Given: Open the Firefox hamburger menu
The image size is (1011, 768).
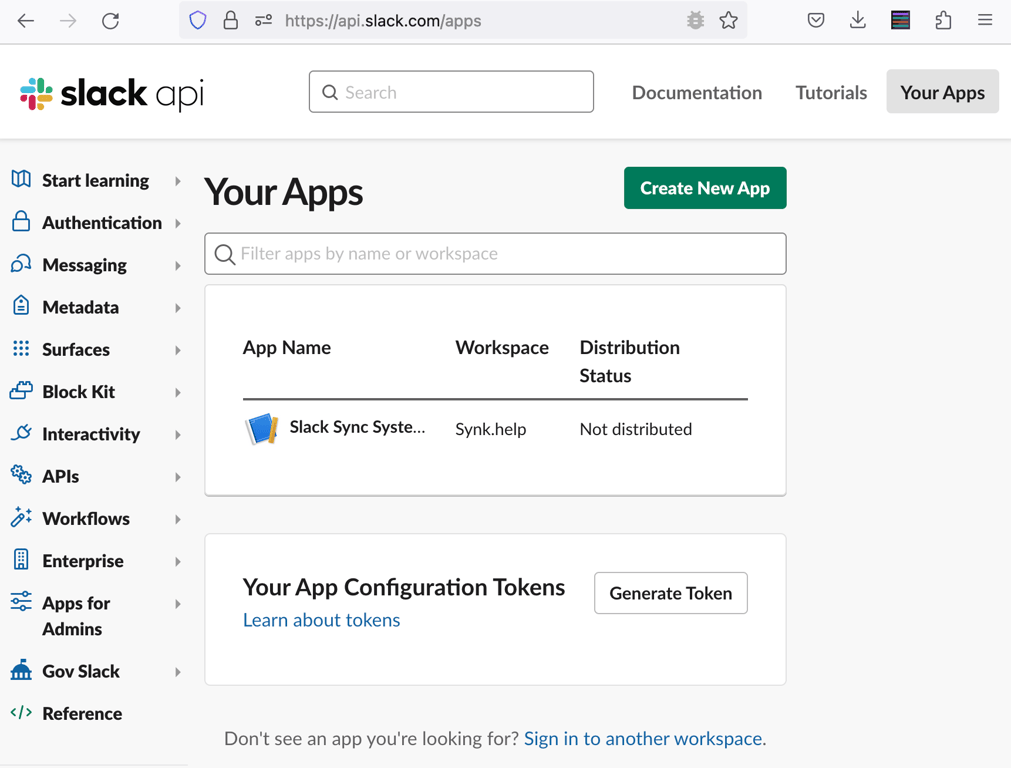Looking at the screenshot, I should pyautogui.click(x=985, y=21).
